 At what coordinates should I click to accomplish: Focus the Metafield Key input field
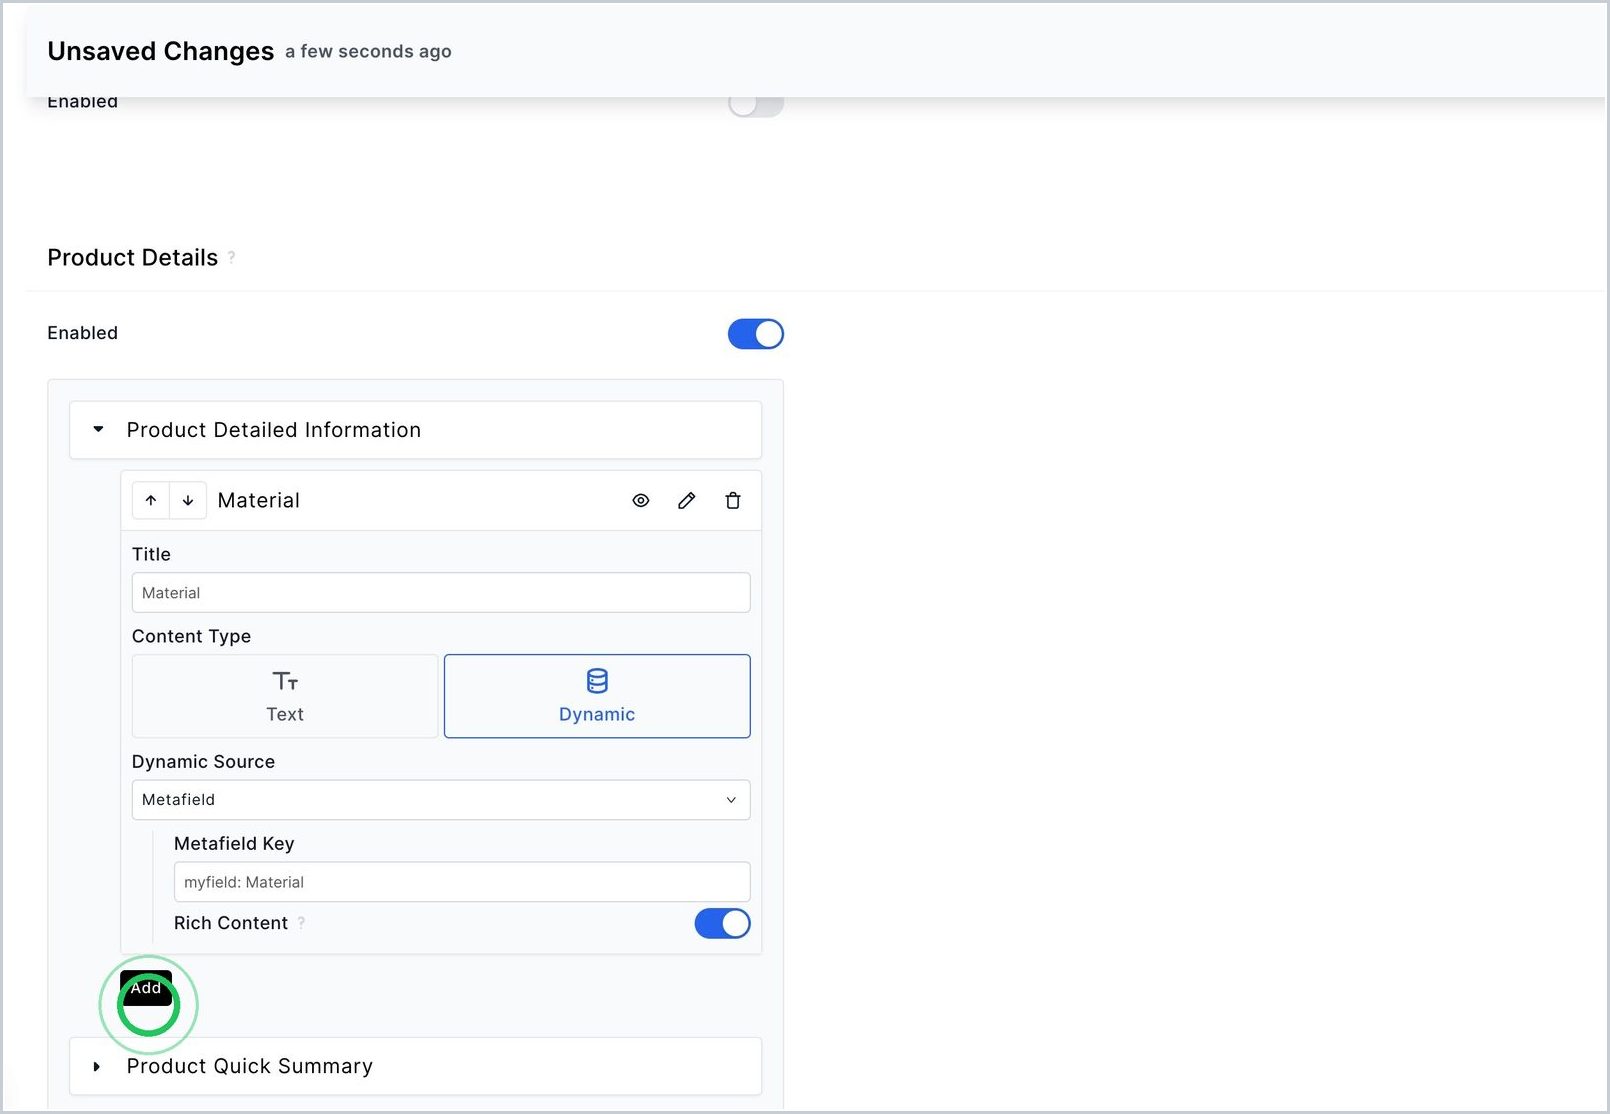(x=462, y=882)
